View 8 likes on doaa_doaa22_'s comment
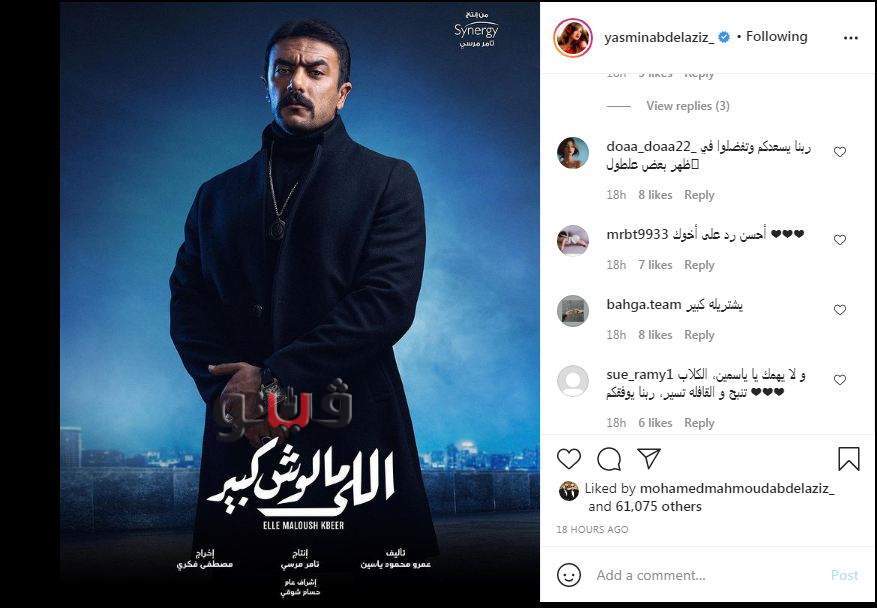The width and height of the screenshot is (877, 608). 655,195
